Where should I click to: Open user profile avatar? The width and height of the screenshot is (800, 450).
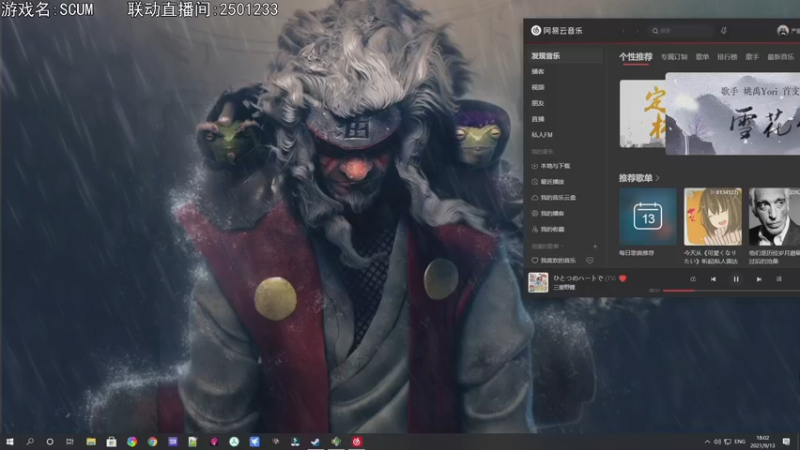[783, 31]
